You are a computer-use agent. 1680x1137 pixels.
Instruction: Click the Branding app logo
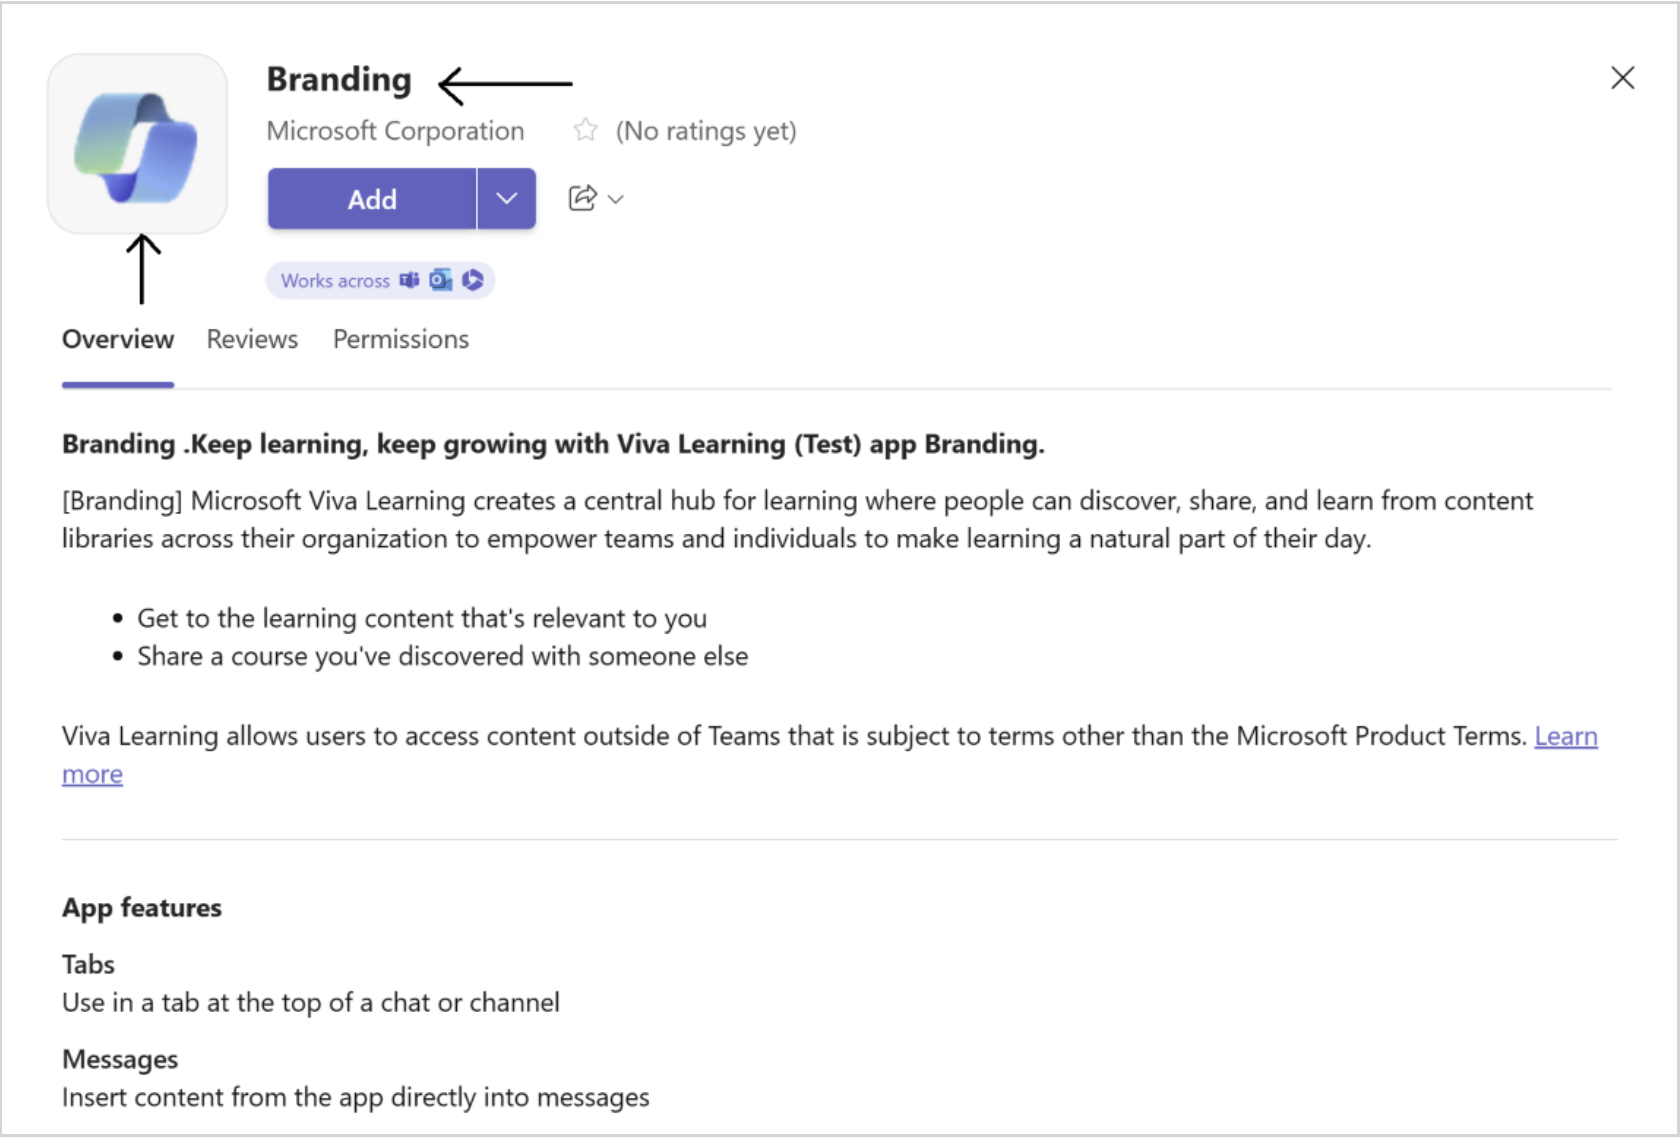(x=137, y=142)
